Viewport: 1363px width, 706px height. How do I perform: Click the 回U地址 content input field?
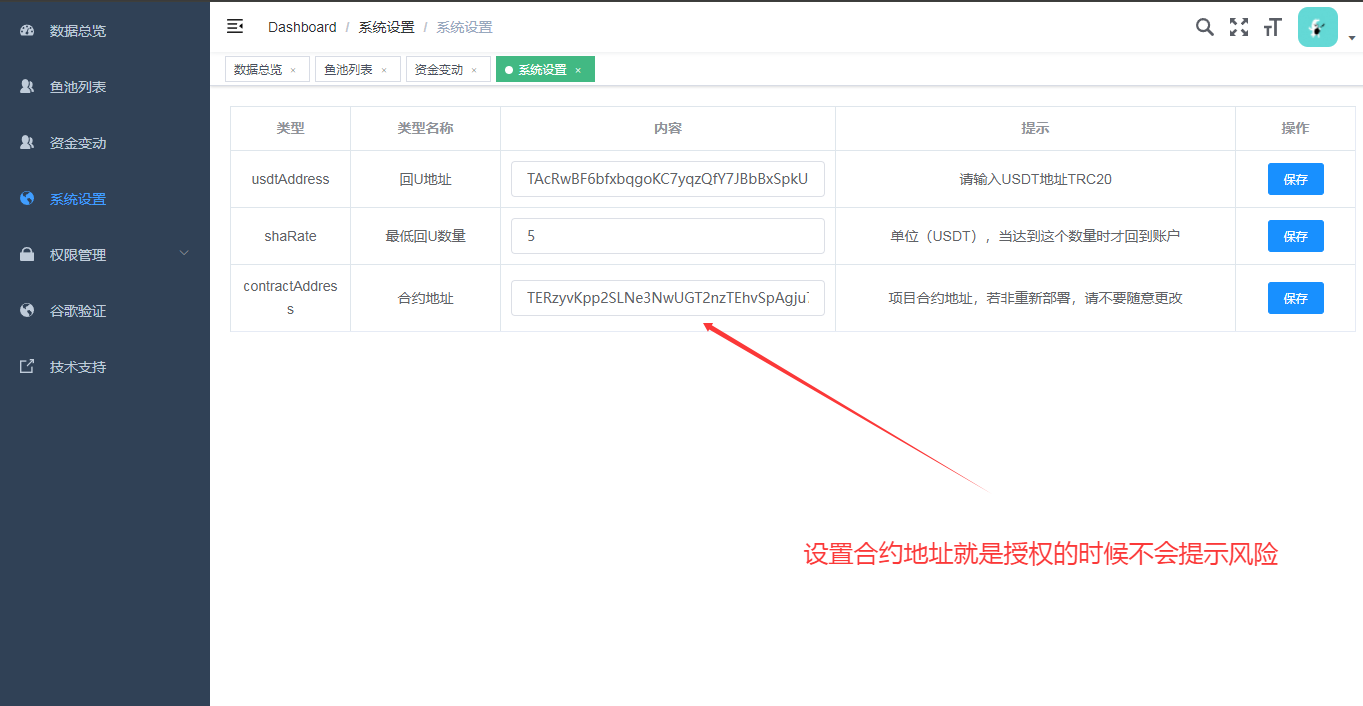pos(667,178)
